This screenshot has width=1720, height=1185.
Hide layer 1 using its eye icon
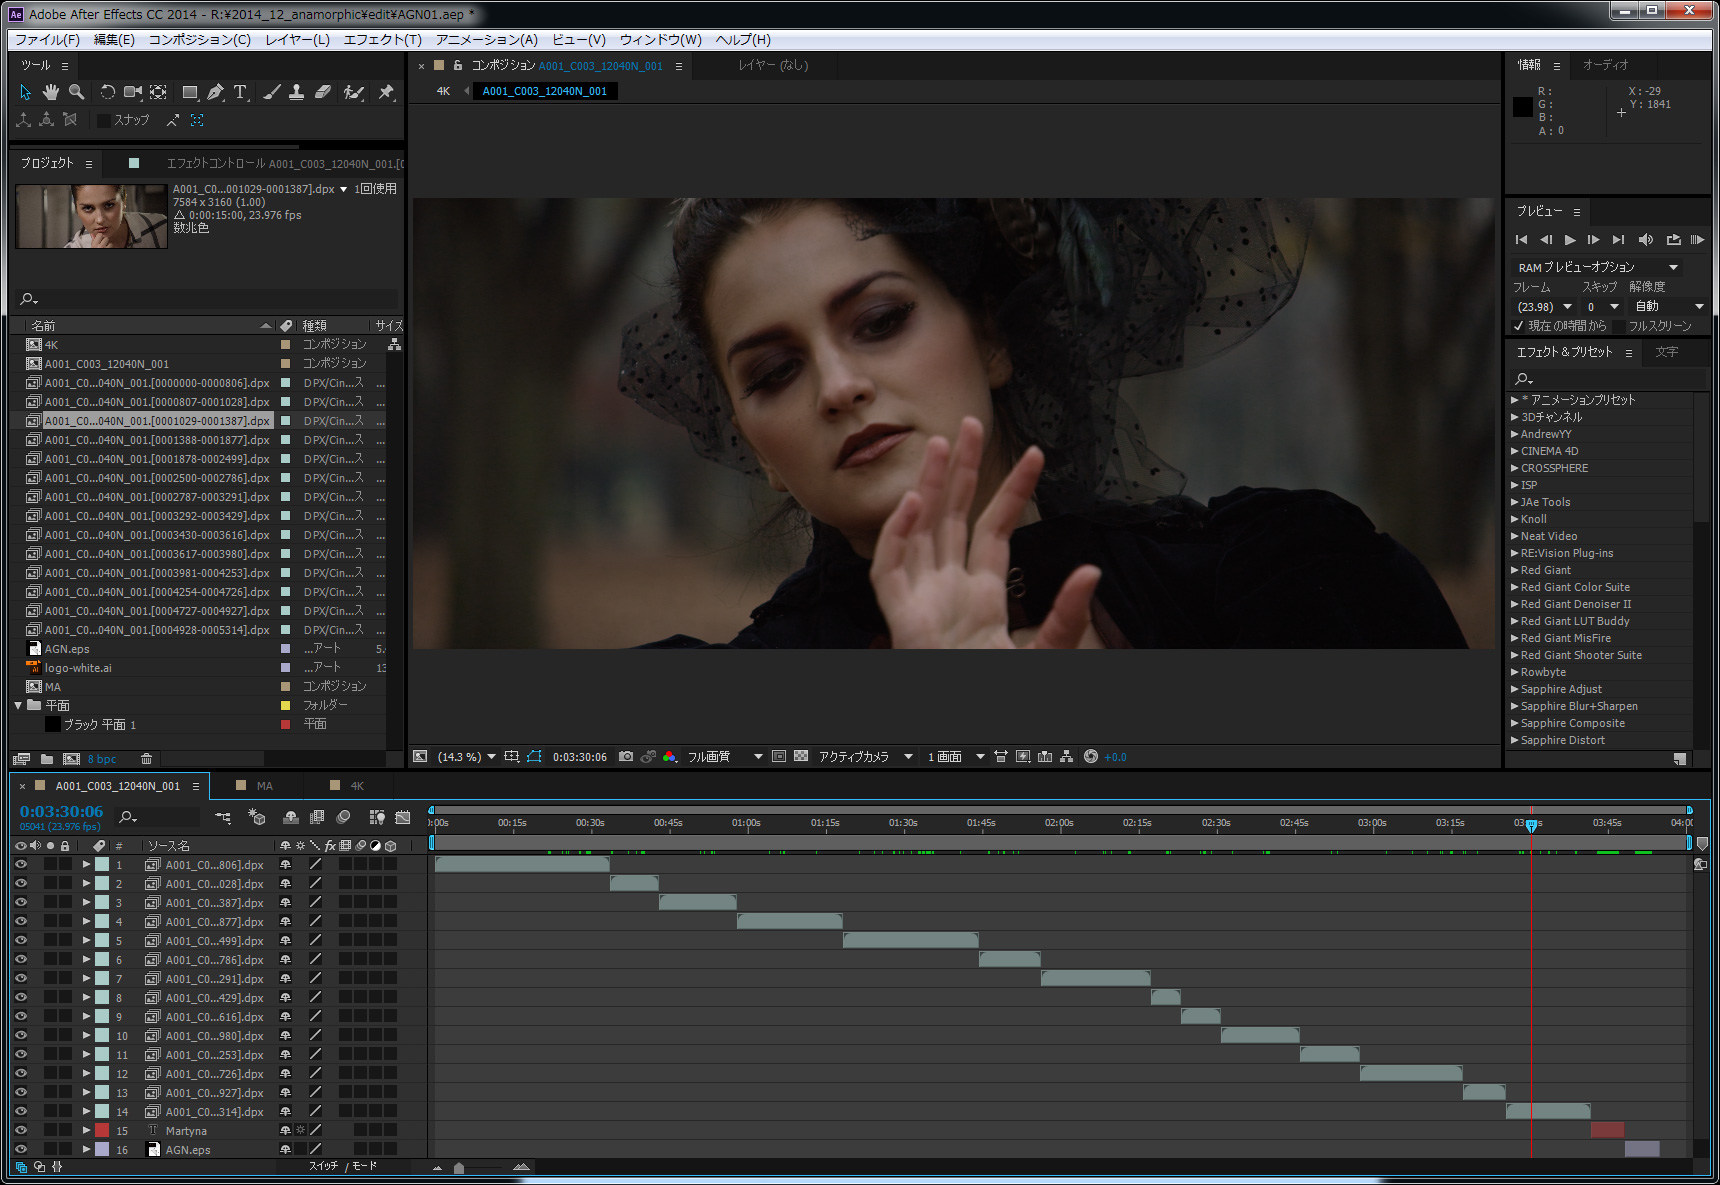point(21,865)
